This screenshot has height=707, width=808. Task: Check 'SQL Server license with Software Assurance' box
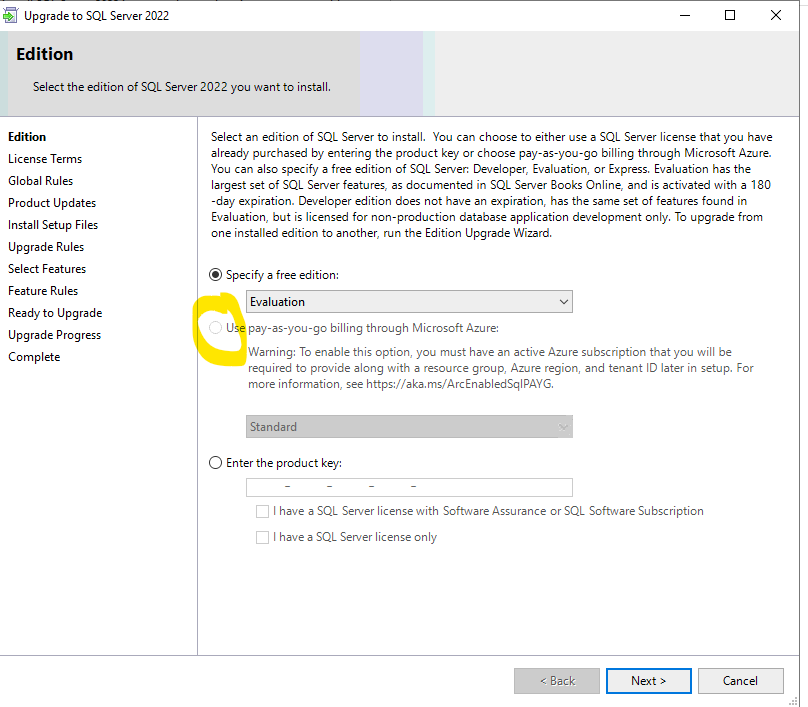262,511
